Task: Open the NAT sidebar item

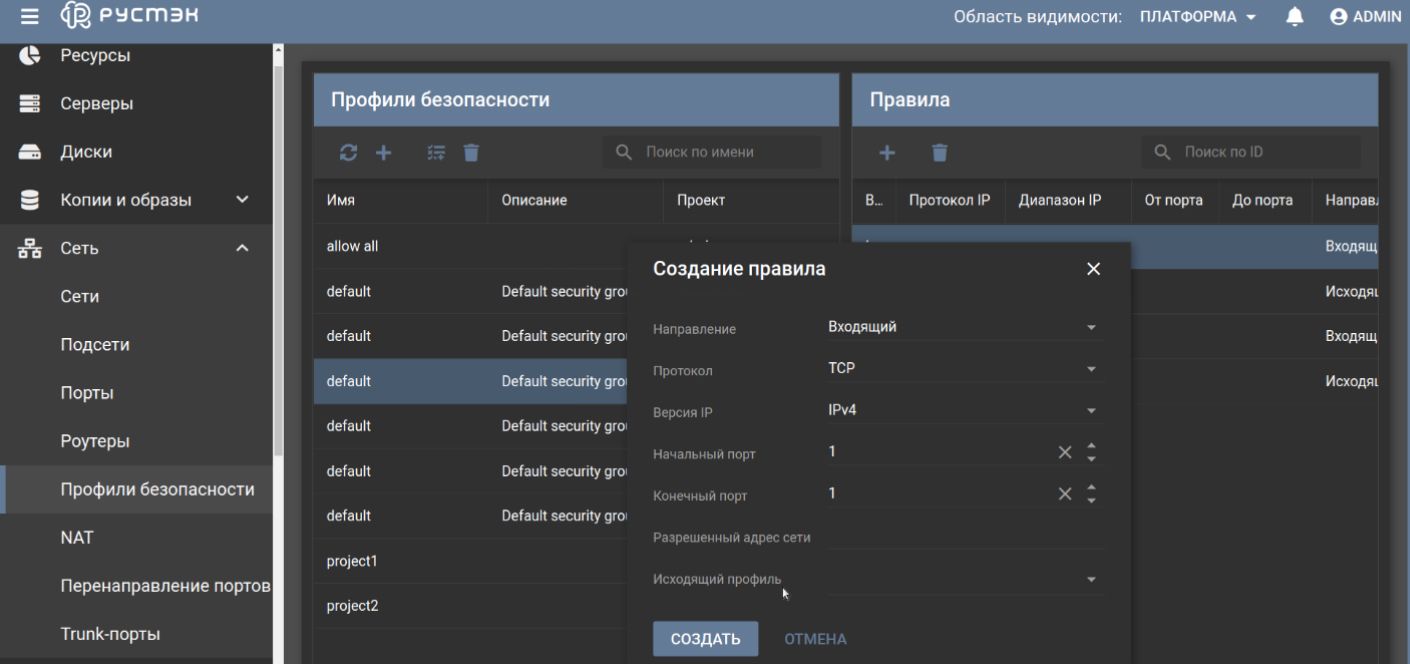Action: coord(77,538)
